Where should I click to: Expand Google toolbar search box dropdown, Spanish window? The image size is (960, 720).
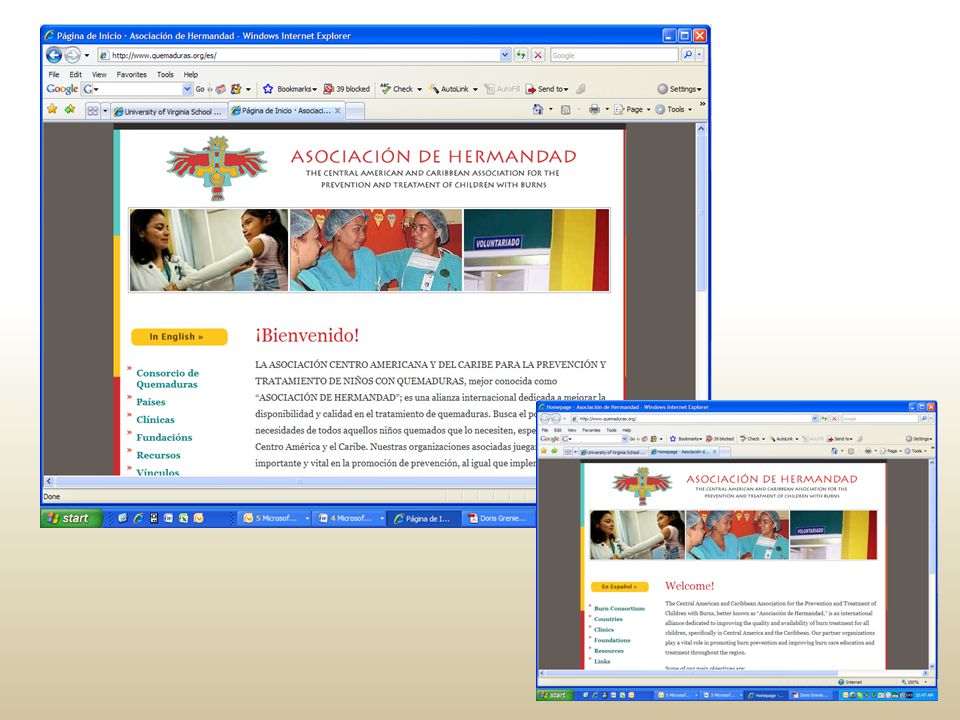click(187, 89)
